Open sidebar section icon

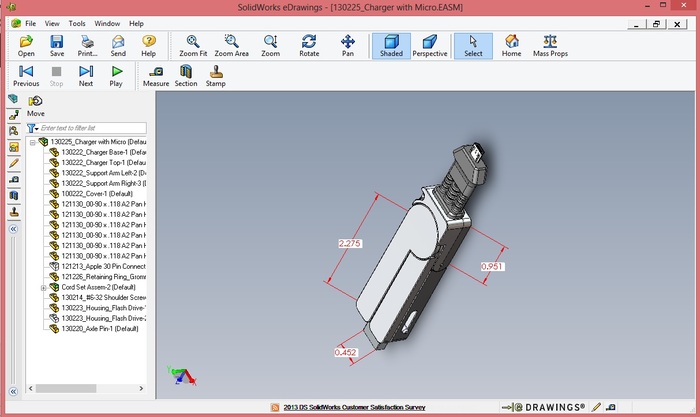pyautogui.click(x=14, y=196)
